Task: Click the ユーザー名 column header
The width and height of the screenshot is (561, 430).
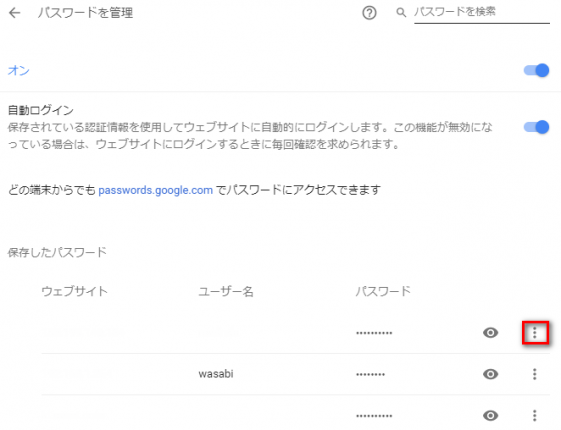Action: pyautogui.click(x=226, y=292)
